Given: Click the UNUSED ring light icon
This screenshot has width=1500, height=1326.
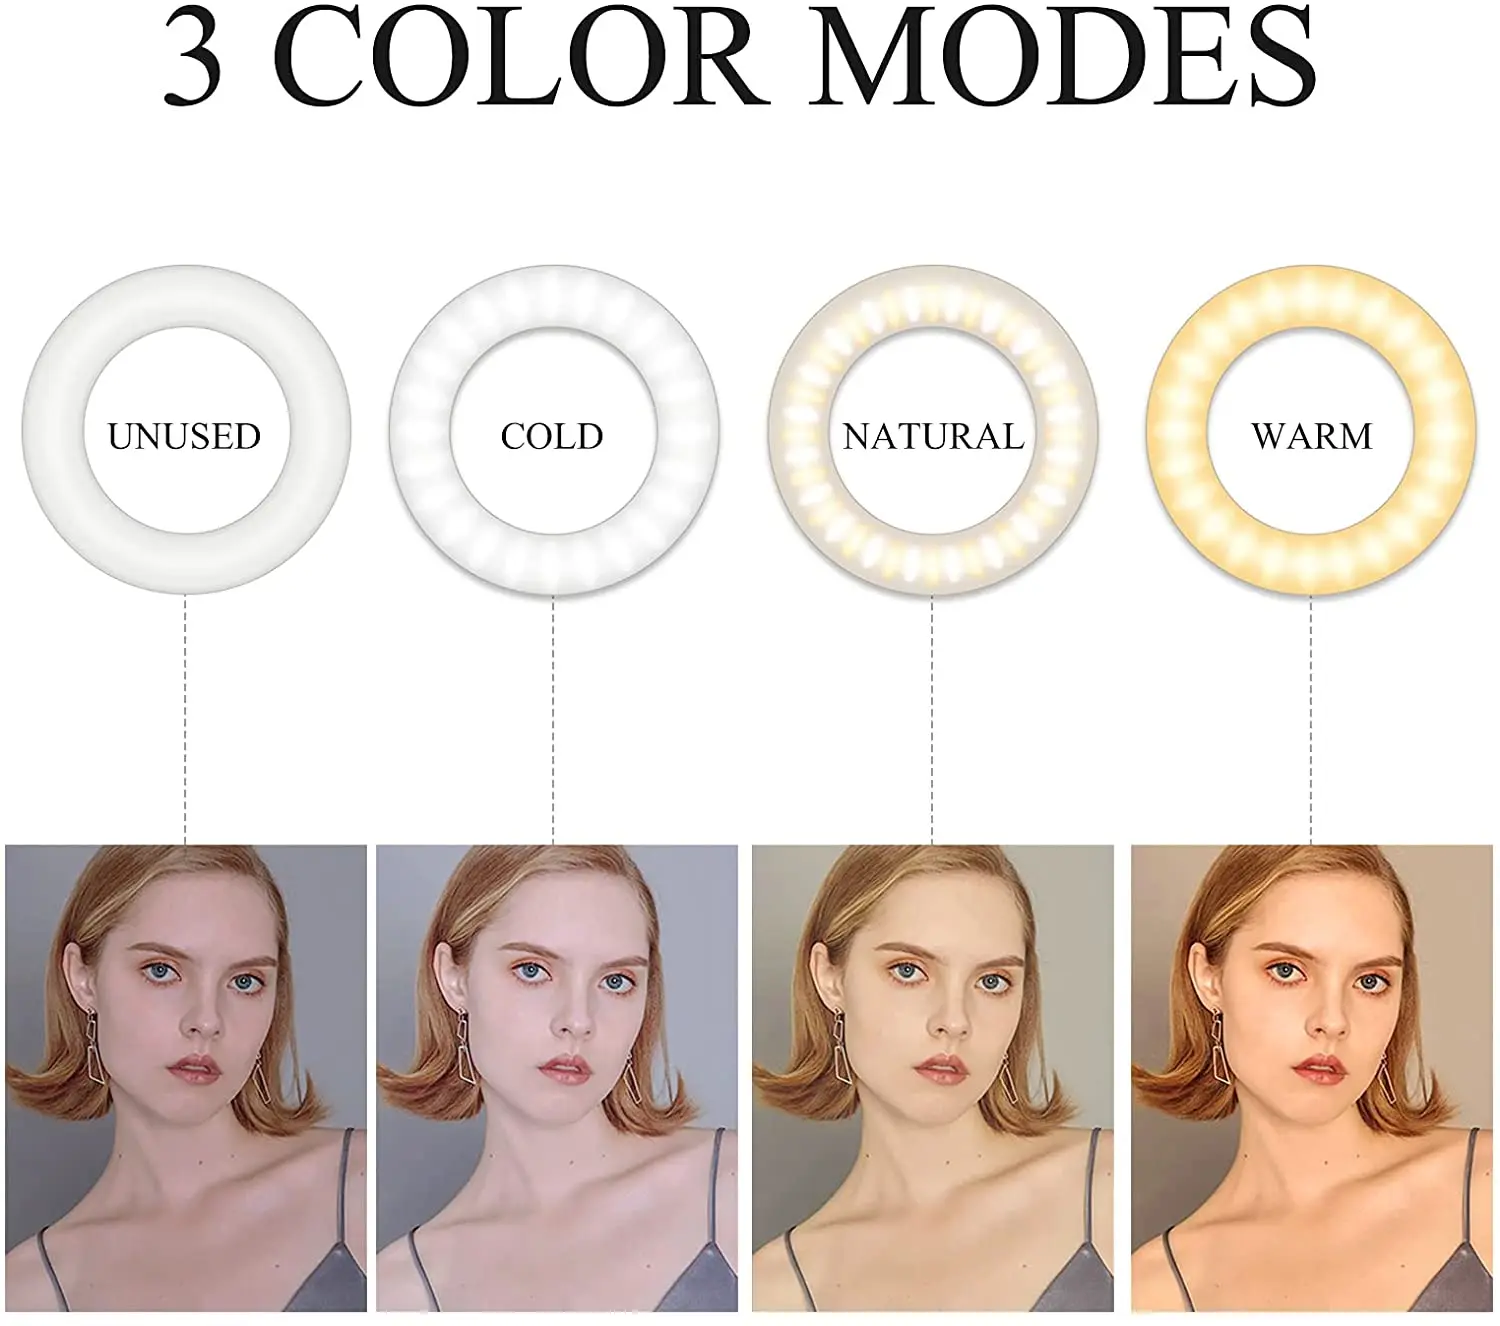Looking at the screenshot, I should (x=186, y=434).
